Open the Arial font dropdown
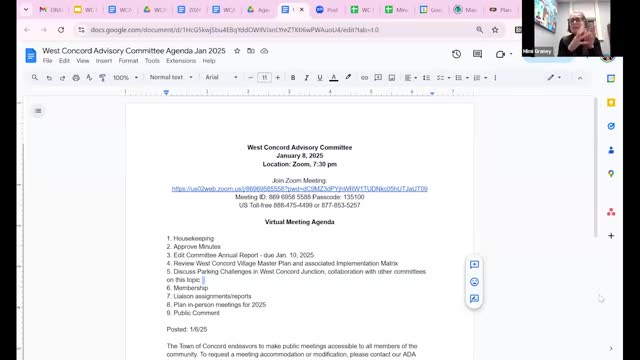Viewport: 640px width, 360px height. (221, 77)
